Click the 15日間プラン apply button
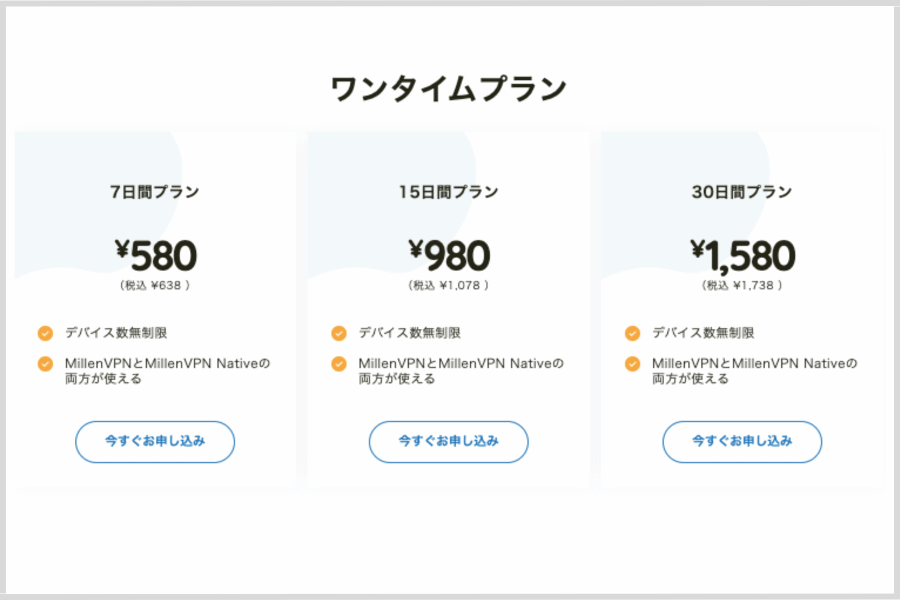900x600 pixels. [x=448, y=442]
